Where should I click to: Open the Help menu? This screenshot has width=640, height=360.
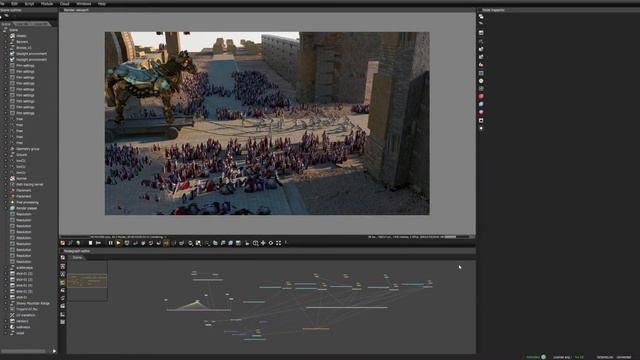102,3
